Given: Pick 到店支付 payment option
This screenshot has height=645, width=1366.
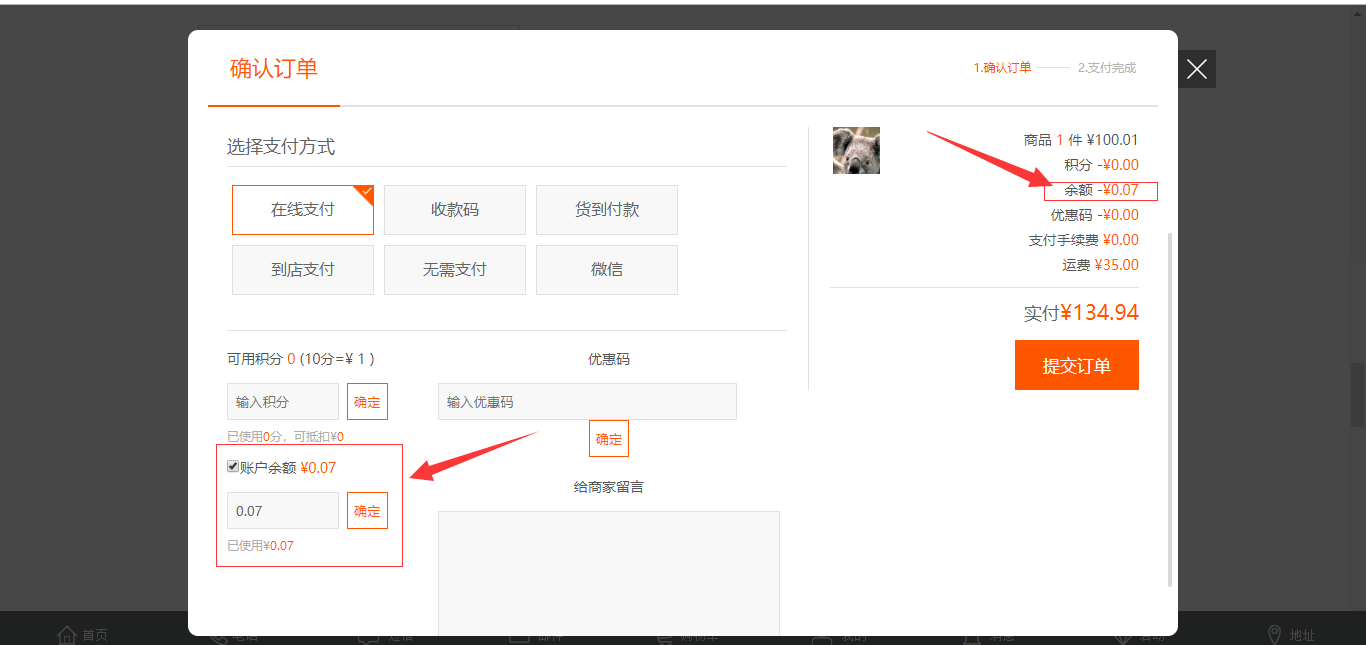Looking at the screenshot, I should (x=302, y=270).
